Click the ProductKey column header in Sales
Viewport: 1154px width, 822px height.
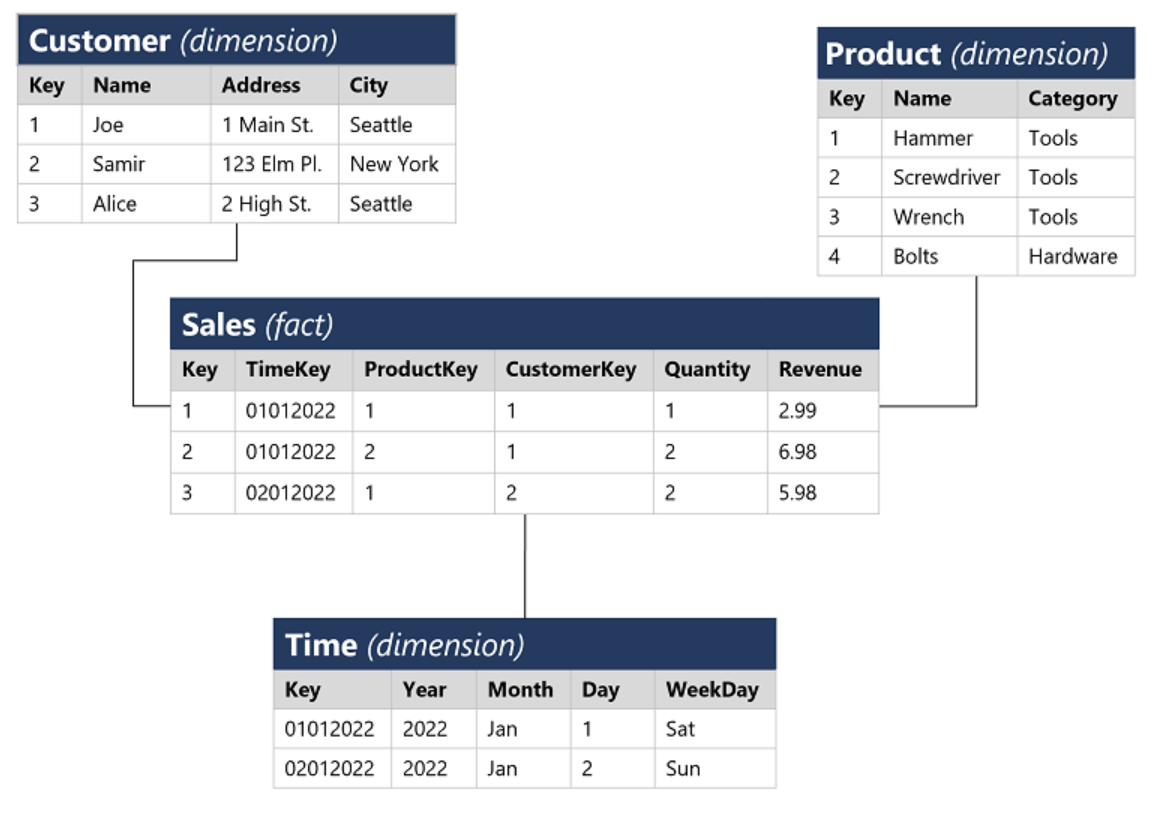(x=423, y=369)
